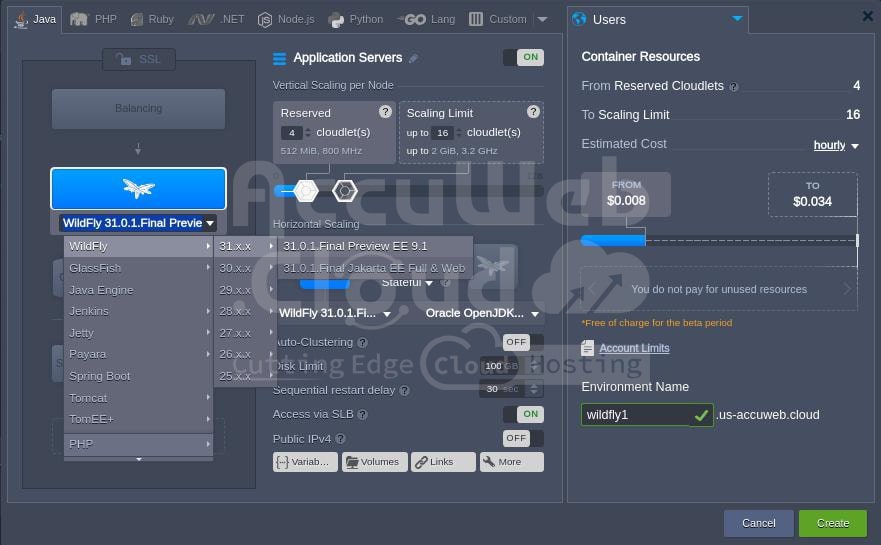Image resolution: width=881 pixels, height=545 pixels.
Task: Open the Volumes button
Action: [x=375, y=462]
